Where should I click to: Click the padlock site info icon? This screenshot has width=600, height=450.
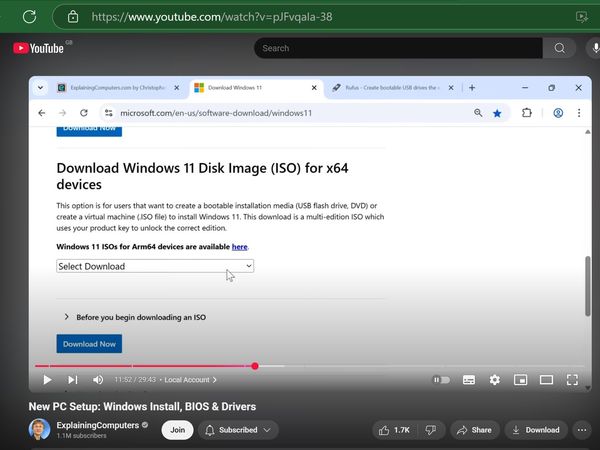73,17
